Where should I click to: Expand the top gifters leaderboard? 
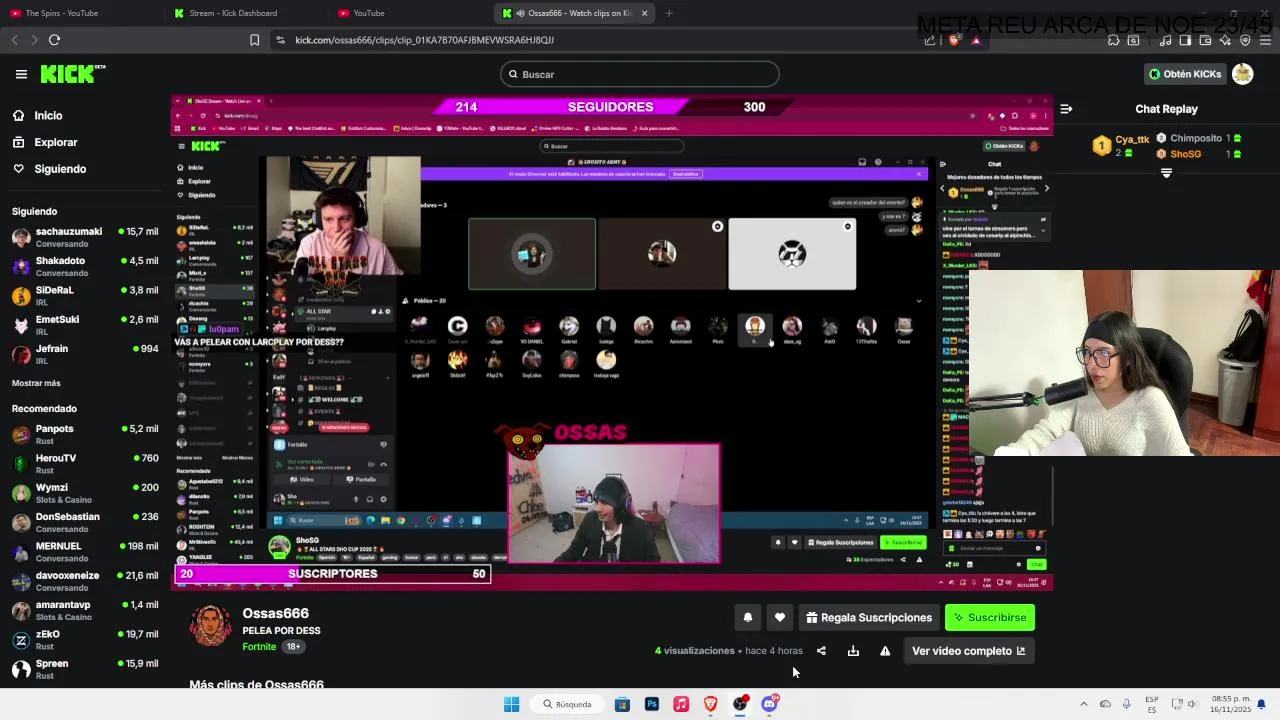pyautogui.click(x=1166, y=173)
